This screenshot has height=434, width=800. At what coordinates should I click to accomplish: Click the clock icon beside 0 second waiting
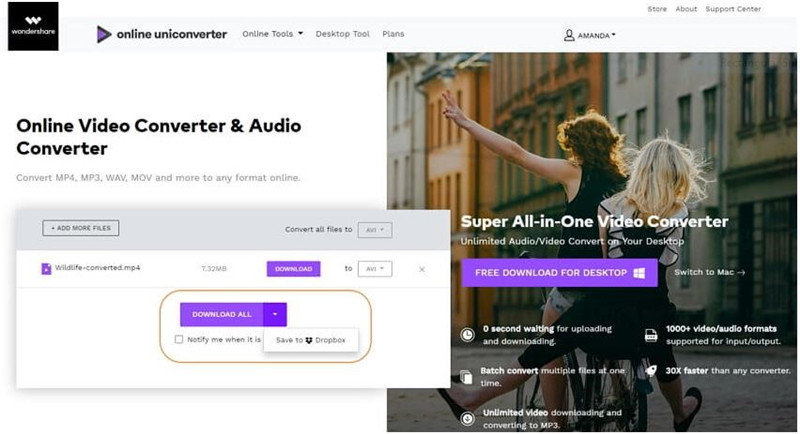tap(467, 335)
